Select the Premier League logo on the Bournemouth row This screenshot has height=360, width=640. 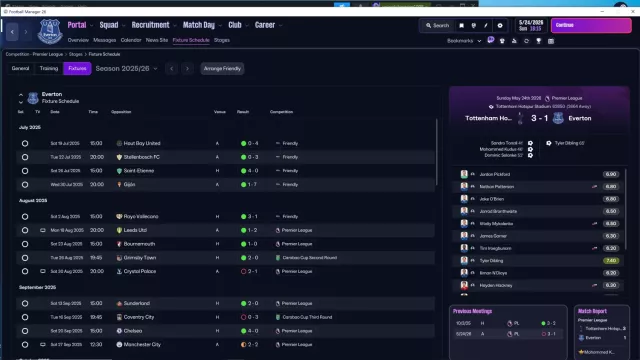tap(278, 244)
